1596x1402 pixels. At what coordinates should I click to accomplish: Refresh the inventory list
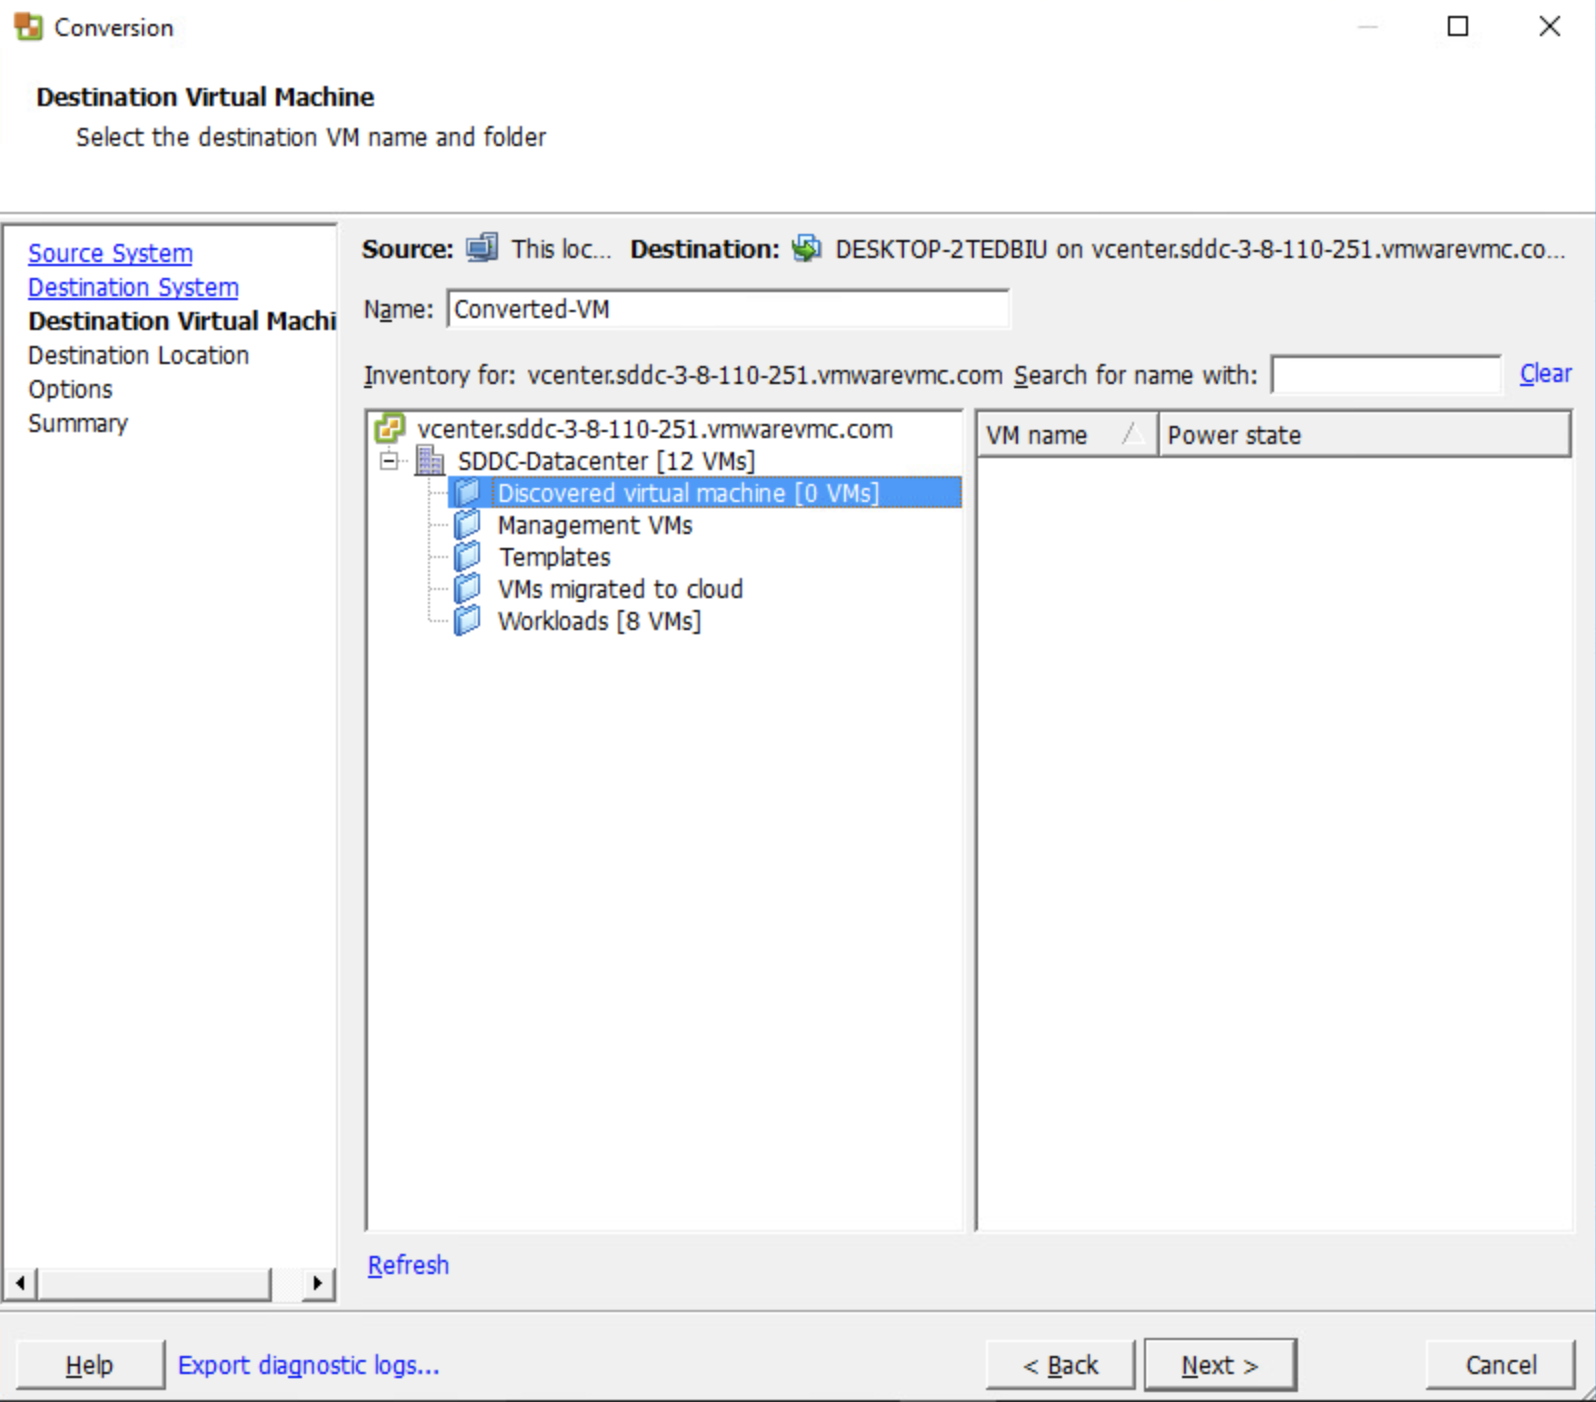tap(408, 1265)
